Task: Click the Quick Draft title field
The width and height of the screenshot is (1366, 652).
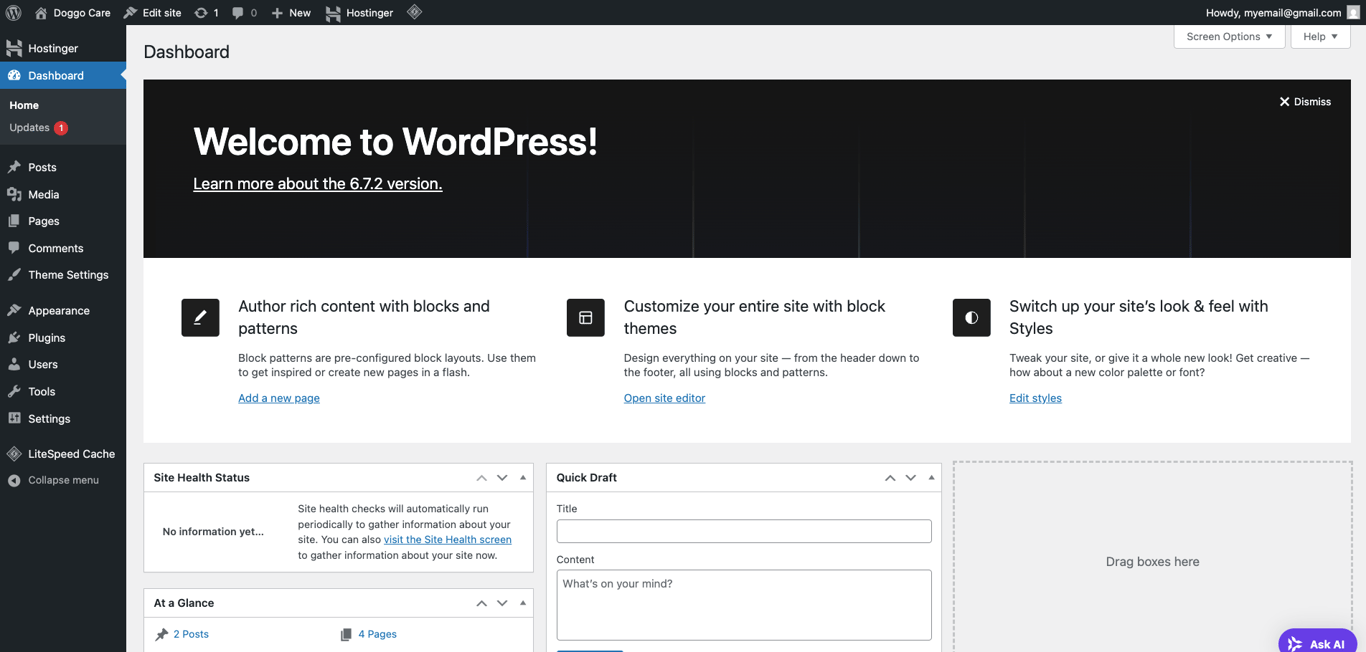Action: pos(744,531)
